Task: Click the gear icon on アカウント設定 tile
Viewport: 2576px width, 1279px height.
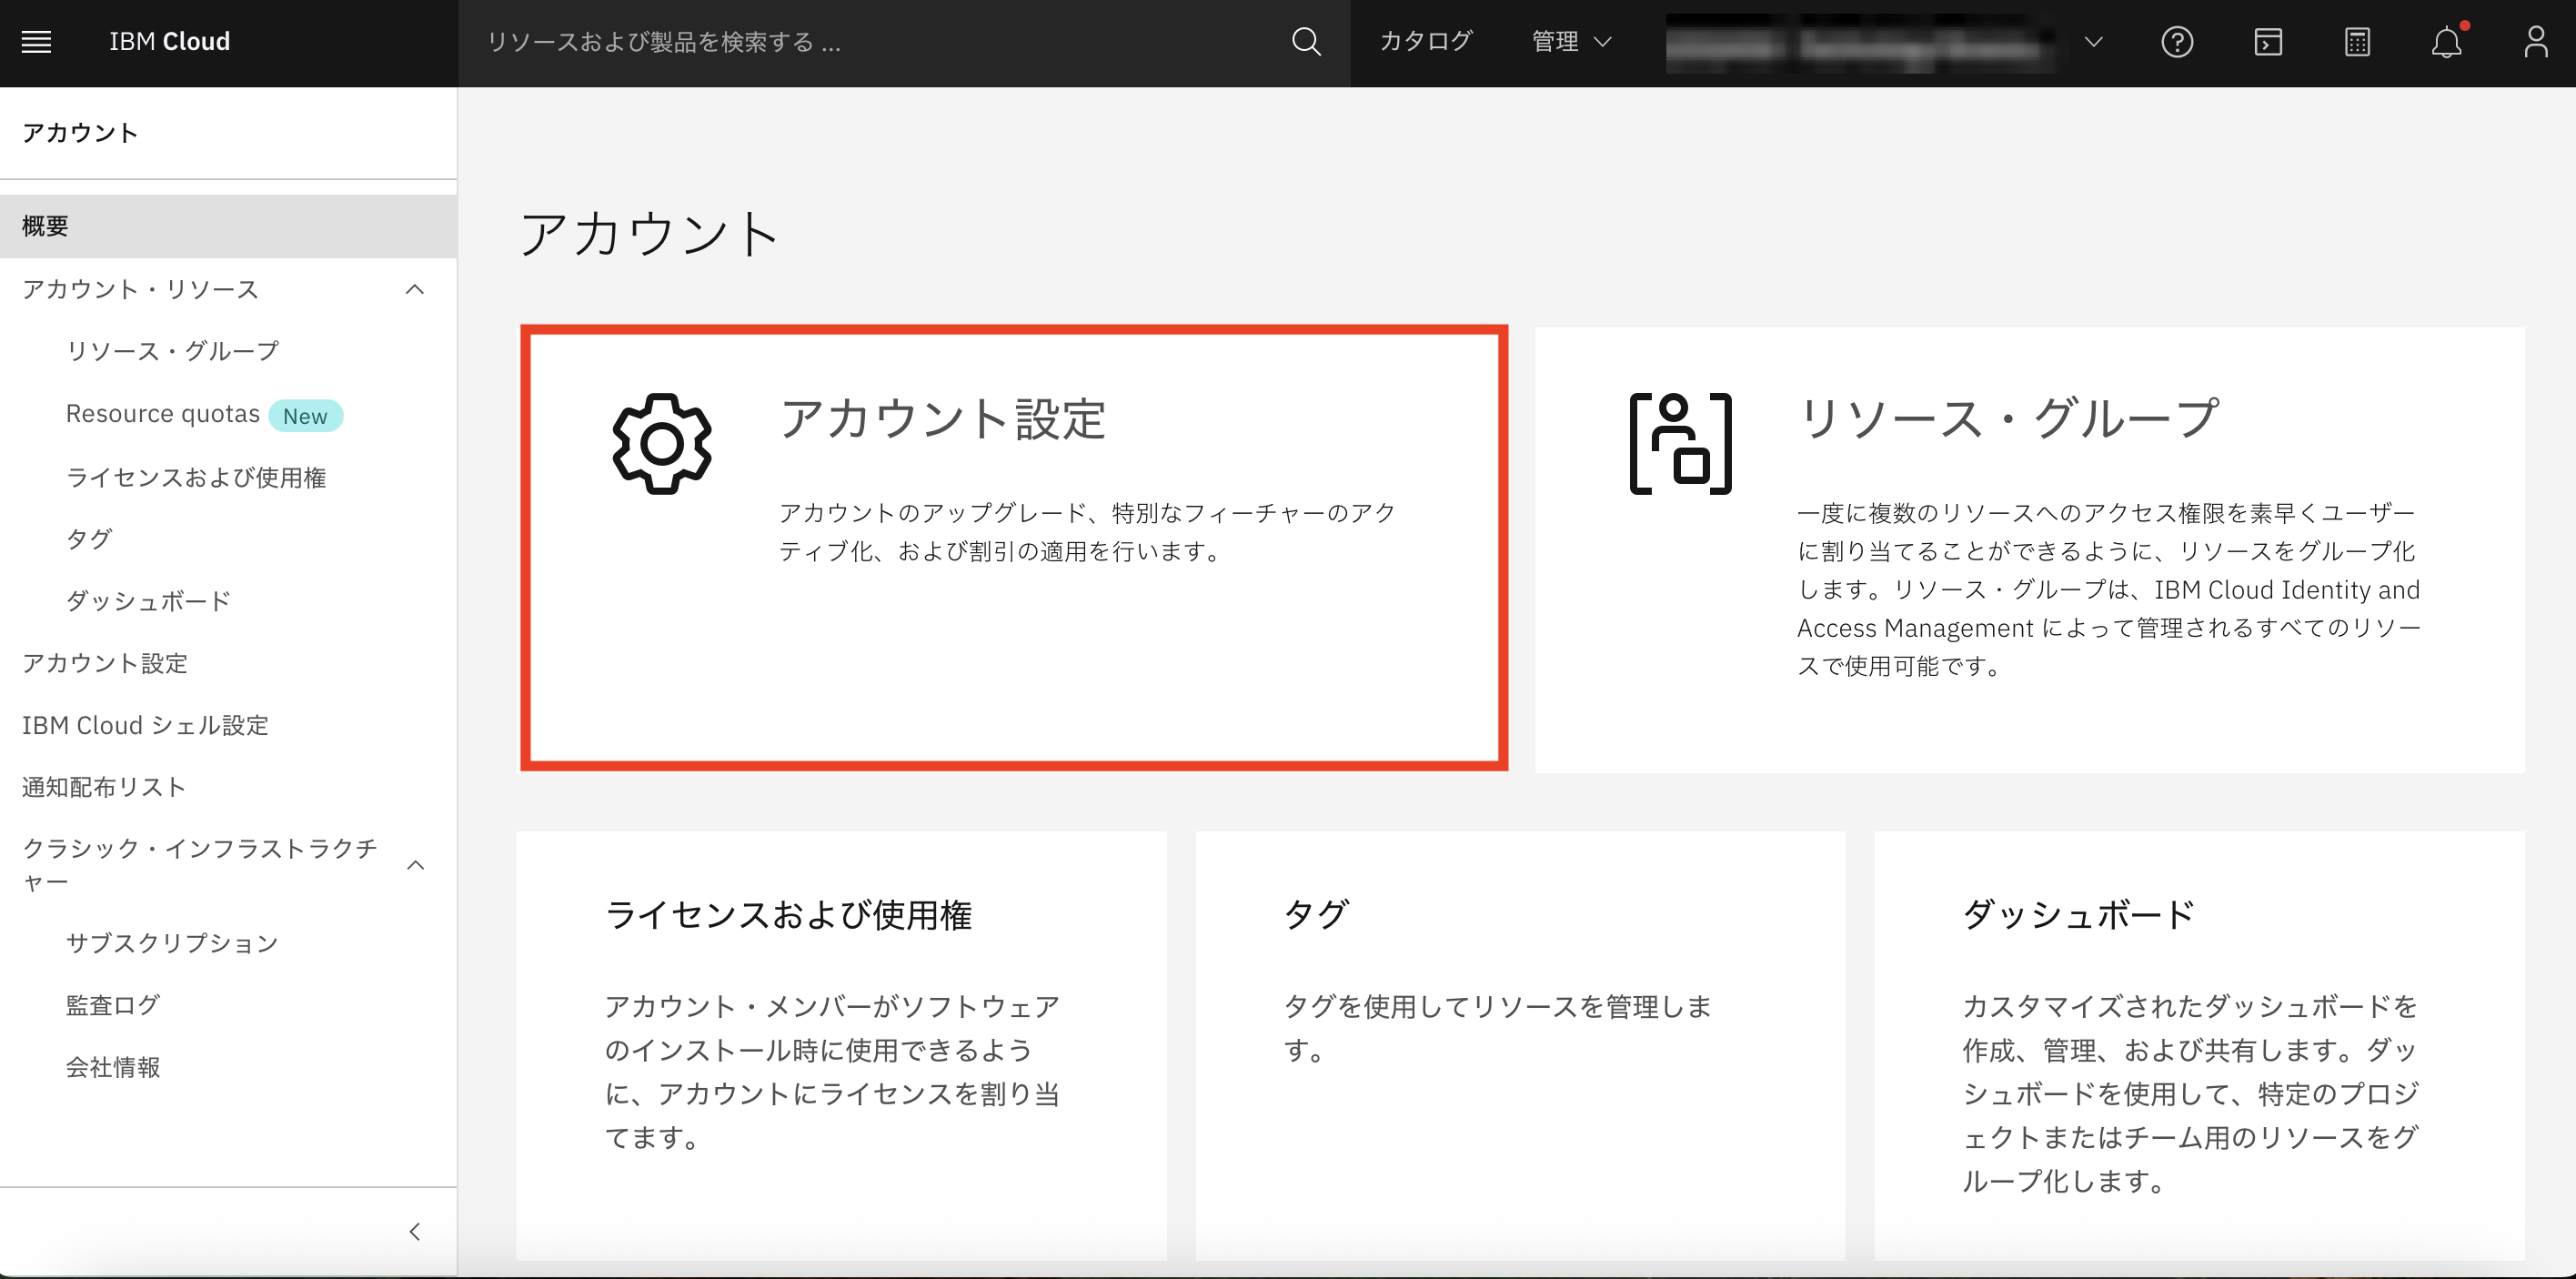Action: [x=661, y=443]
